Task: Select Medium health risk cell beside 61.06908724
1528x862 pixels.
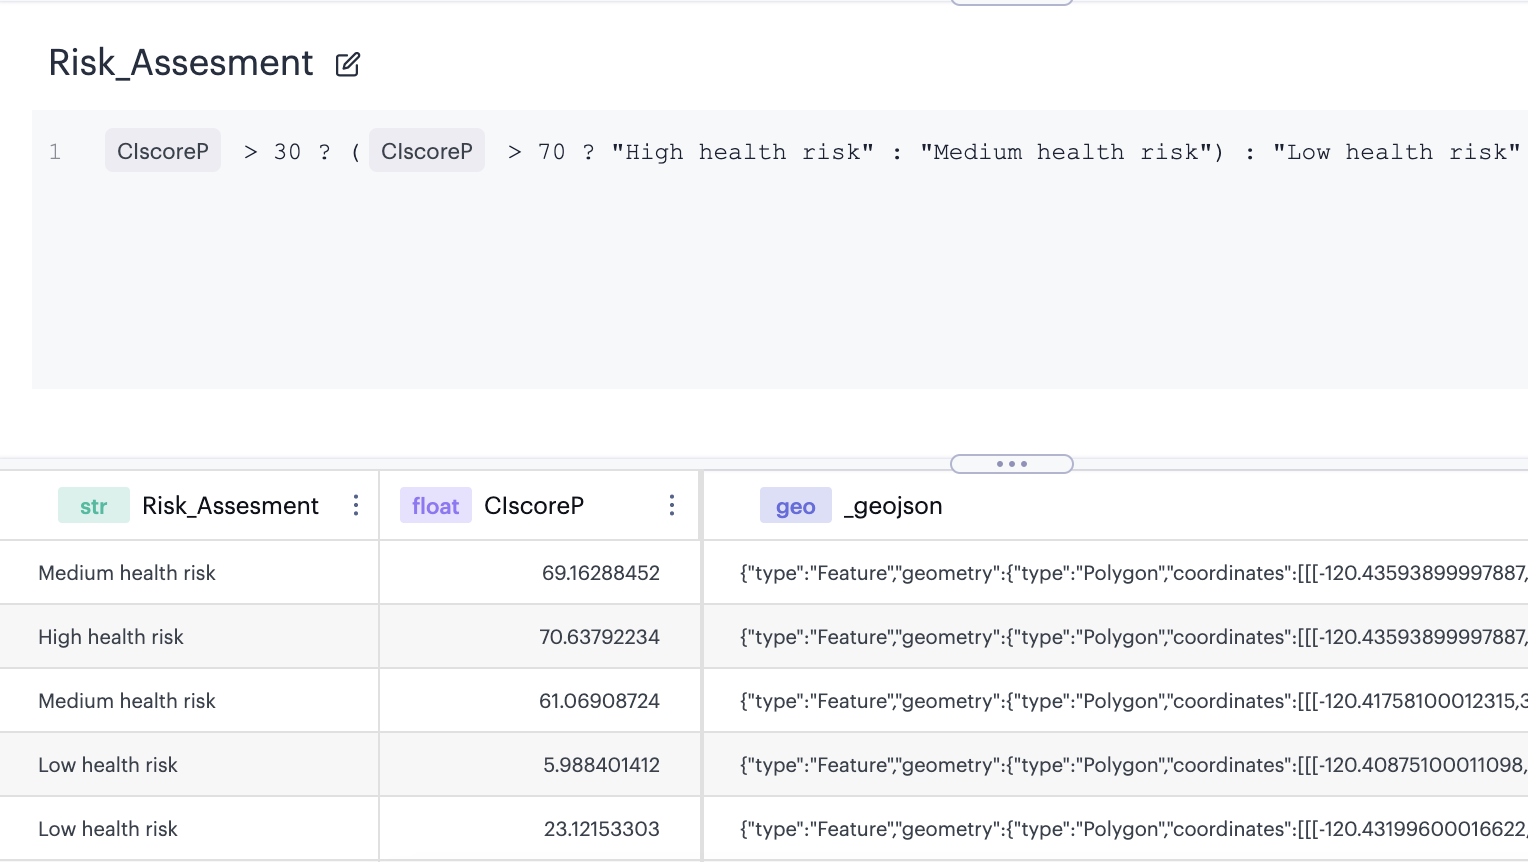Action: 189,701
